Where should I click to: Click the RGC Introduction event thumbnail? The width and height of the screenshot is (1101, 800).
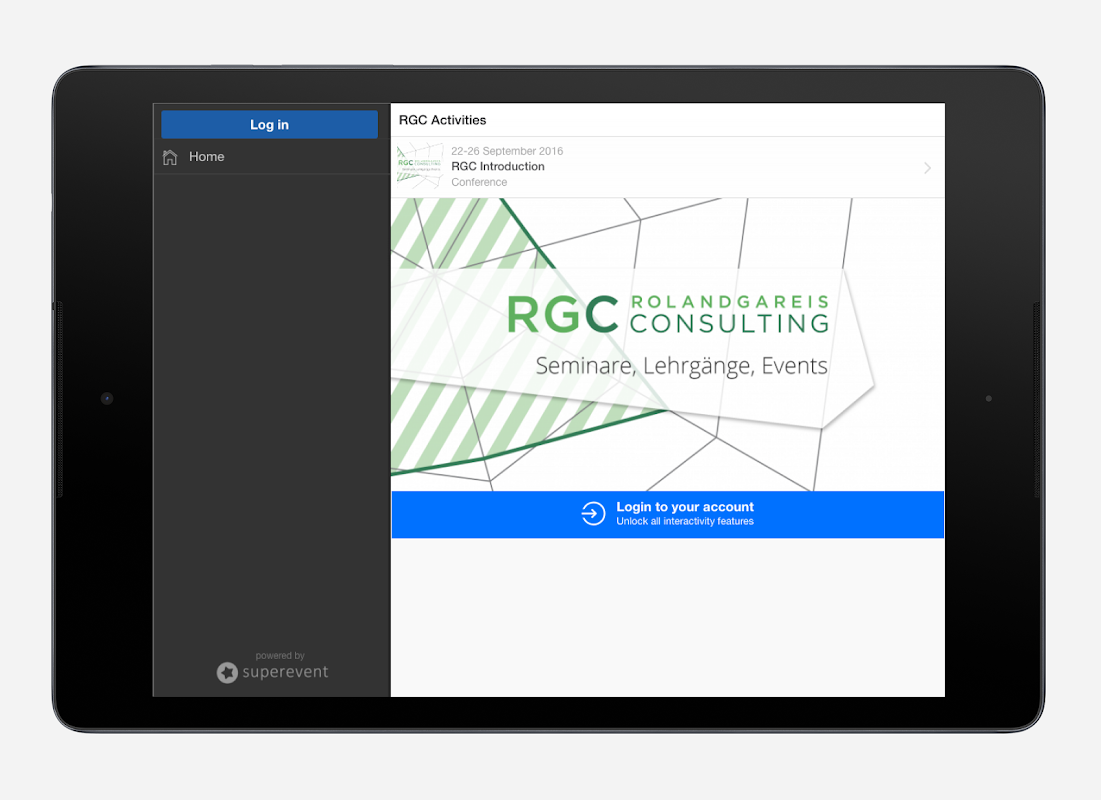click(420, 166)
